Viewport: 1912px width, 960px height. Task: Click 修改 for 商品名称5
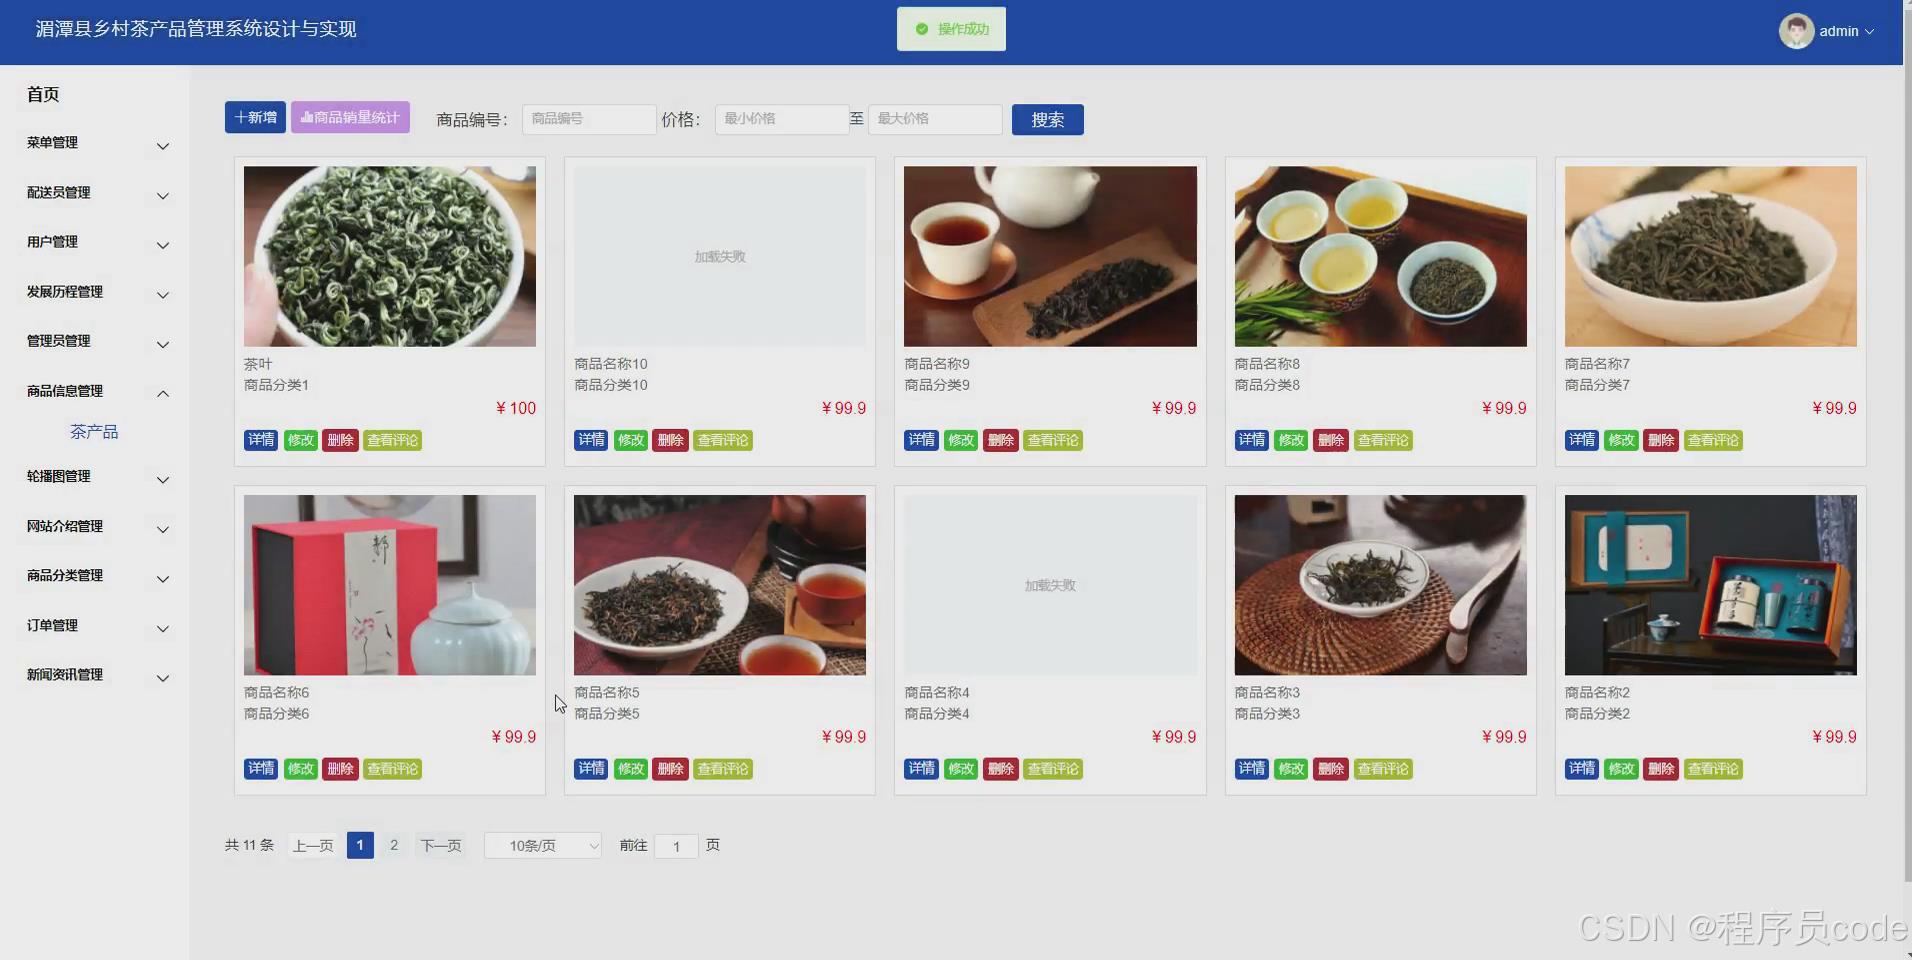[x=630, y=769]
